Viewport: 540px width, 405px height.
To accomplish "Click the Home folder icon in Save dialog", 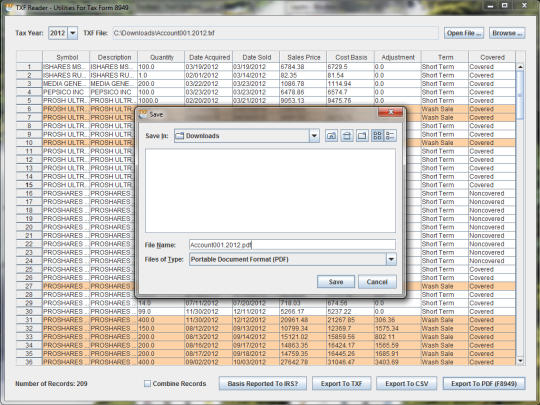I will click(x=347, y=136).
